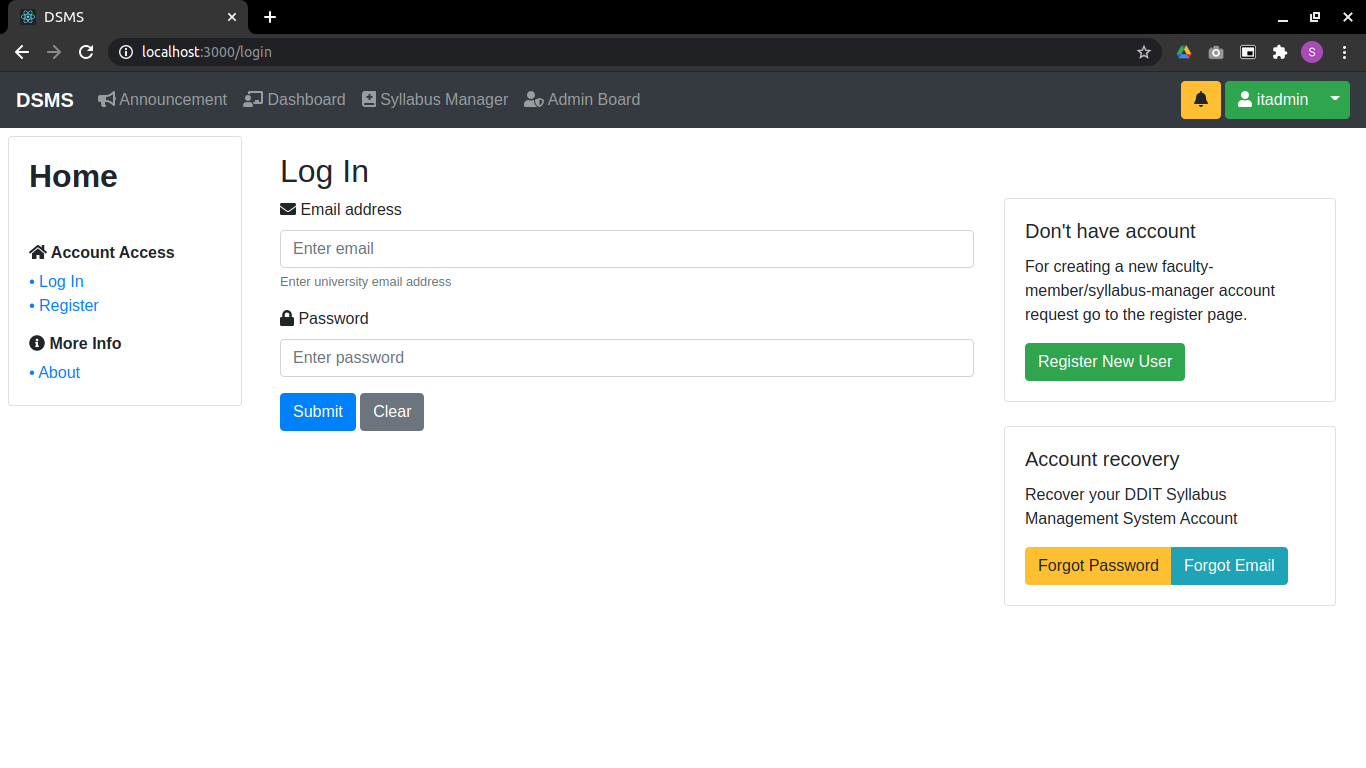Click the Enter email input field
This screenshot has width=1366, height=768.
pyautogui.click(x=627, y=248)
